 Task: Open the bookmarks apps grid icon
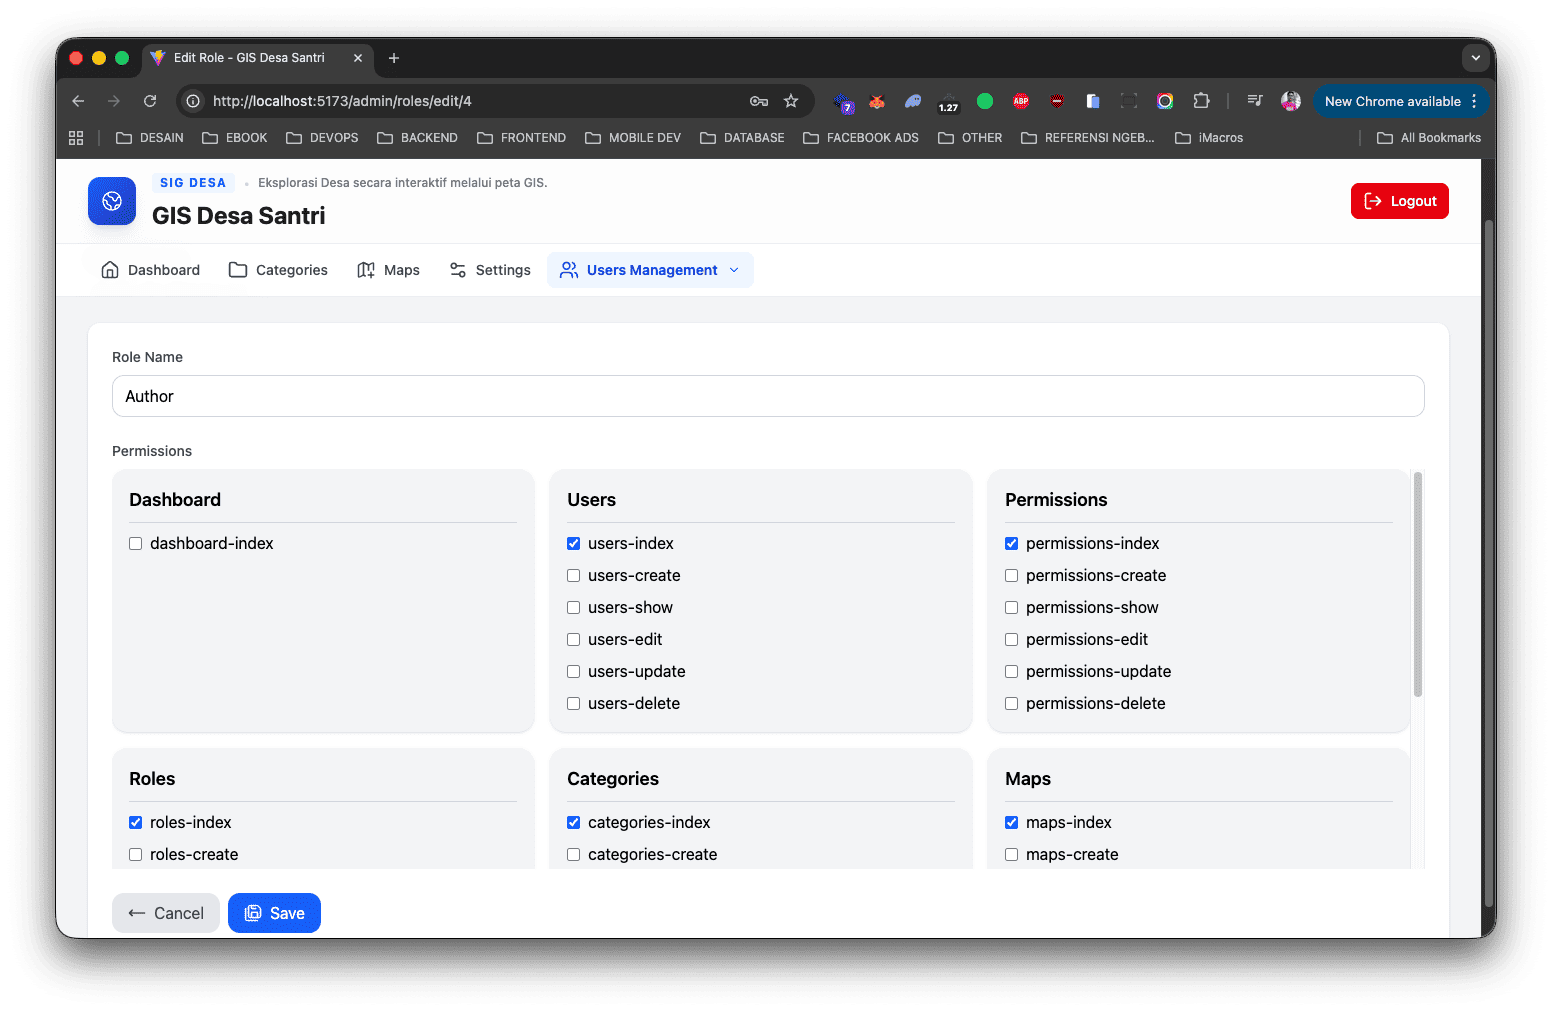(76, 138)
